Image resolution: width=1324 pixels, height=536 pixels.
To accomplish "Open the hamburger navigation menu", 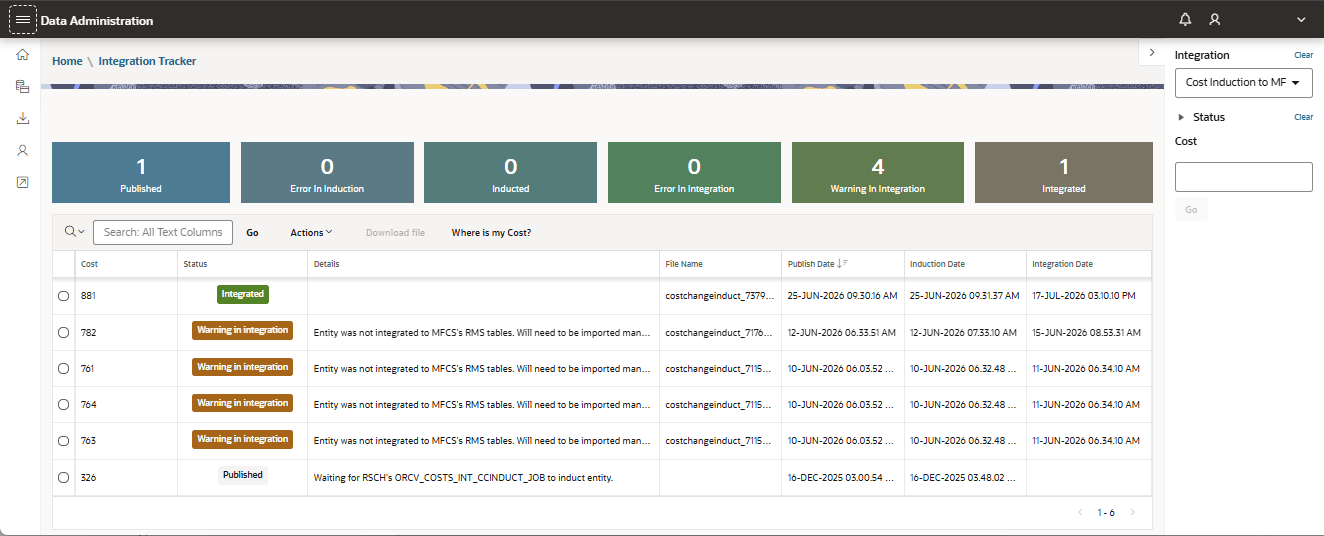I will click(x=23, y=19).
